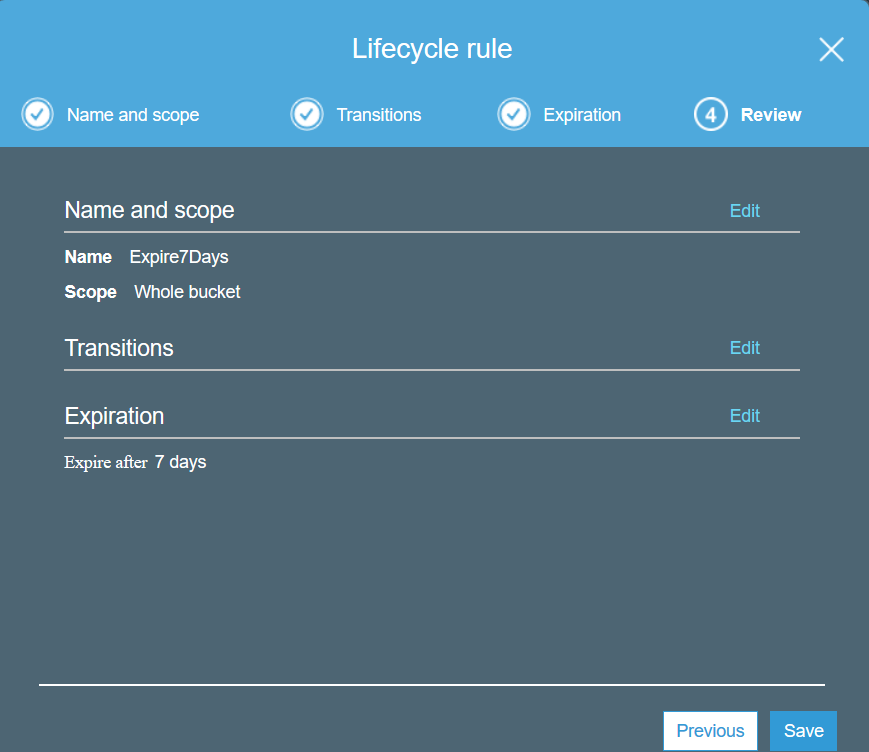
Task: Click the rule name Expire7Days
Action: click(x=179, y=257)
